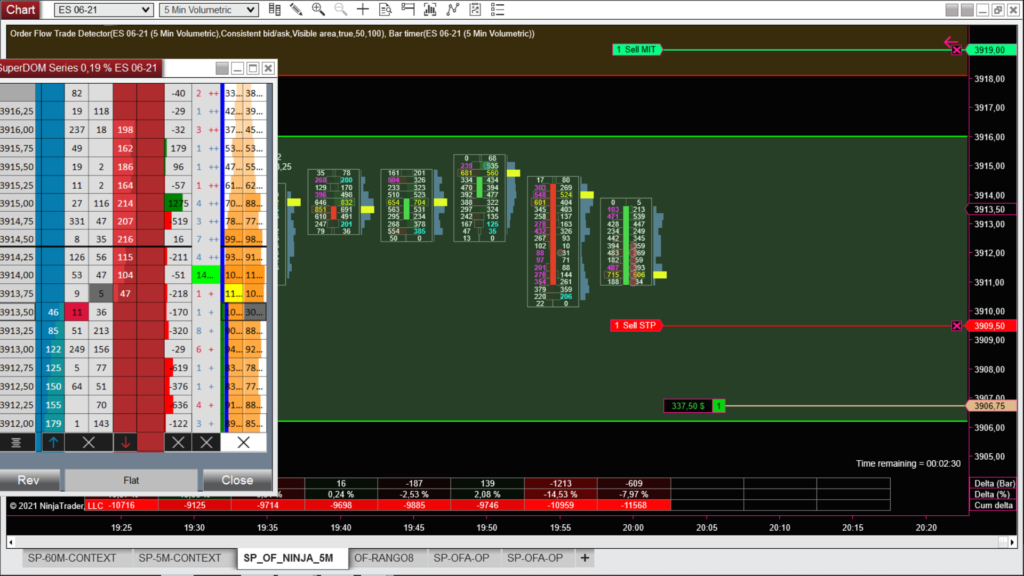Click the 3914,00 price row in SuperDOM
The height and width of the screenshot is (576, 1024).
[x=18, y=275]
